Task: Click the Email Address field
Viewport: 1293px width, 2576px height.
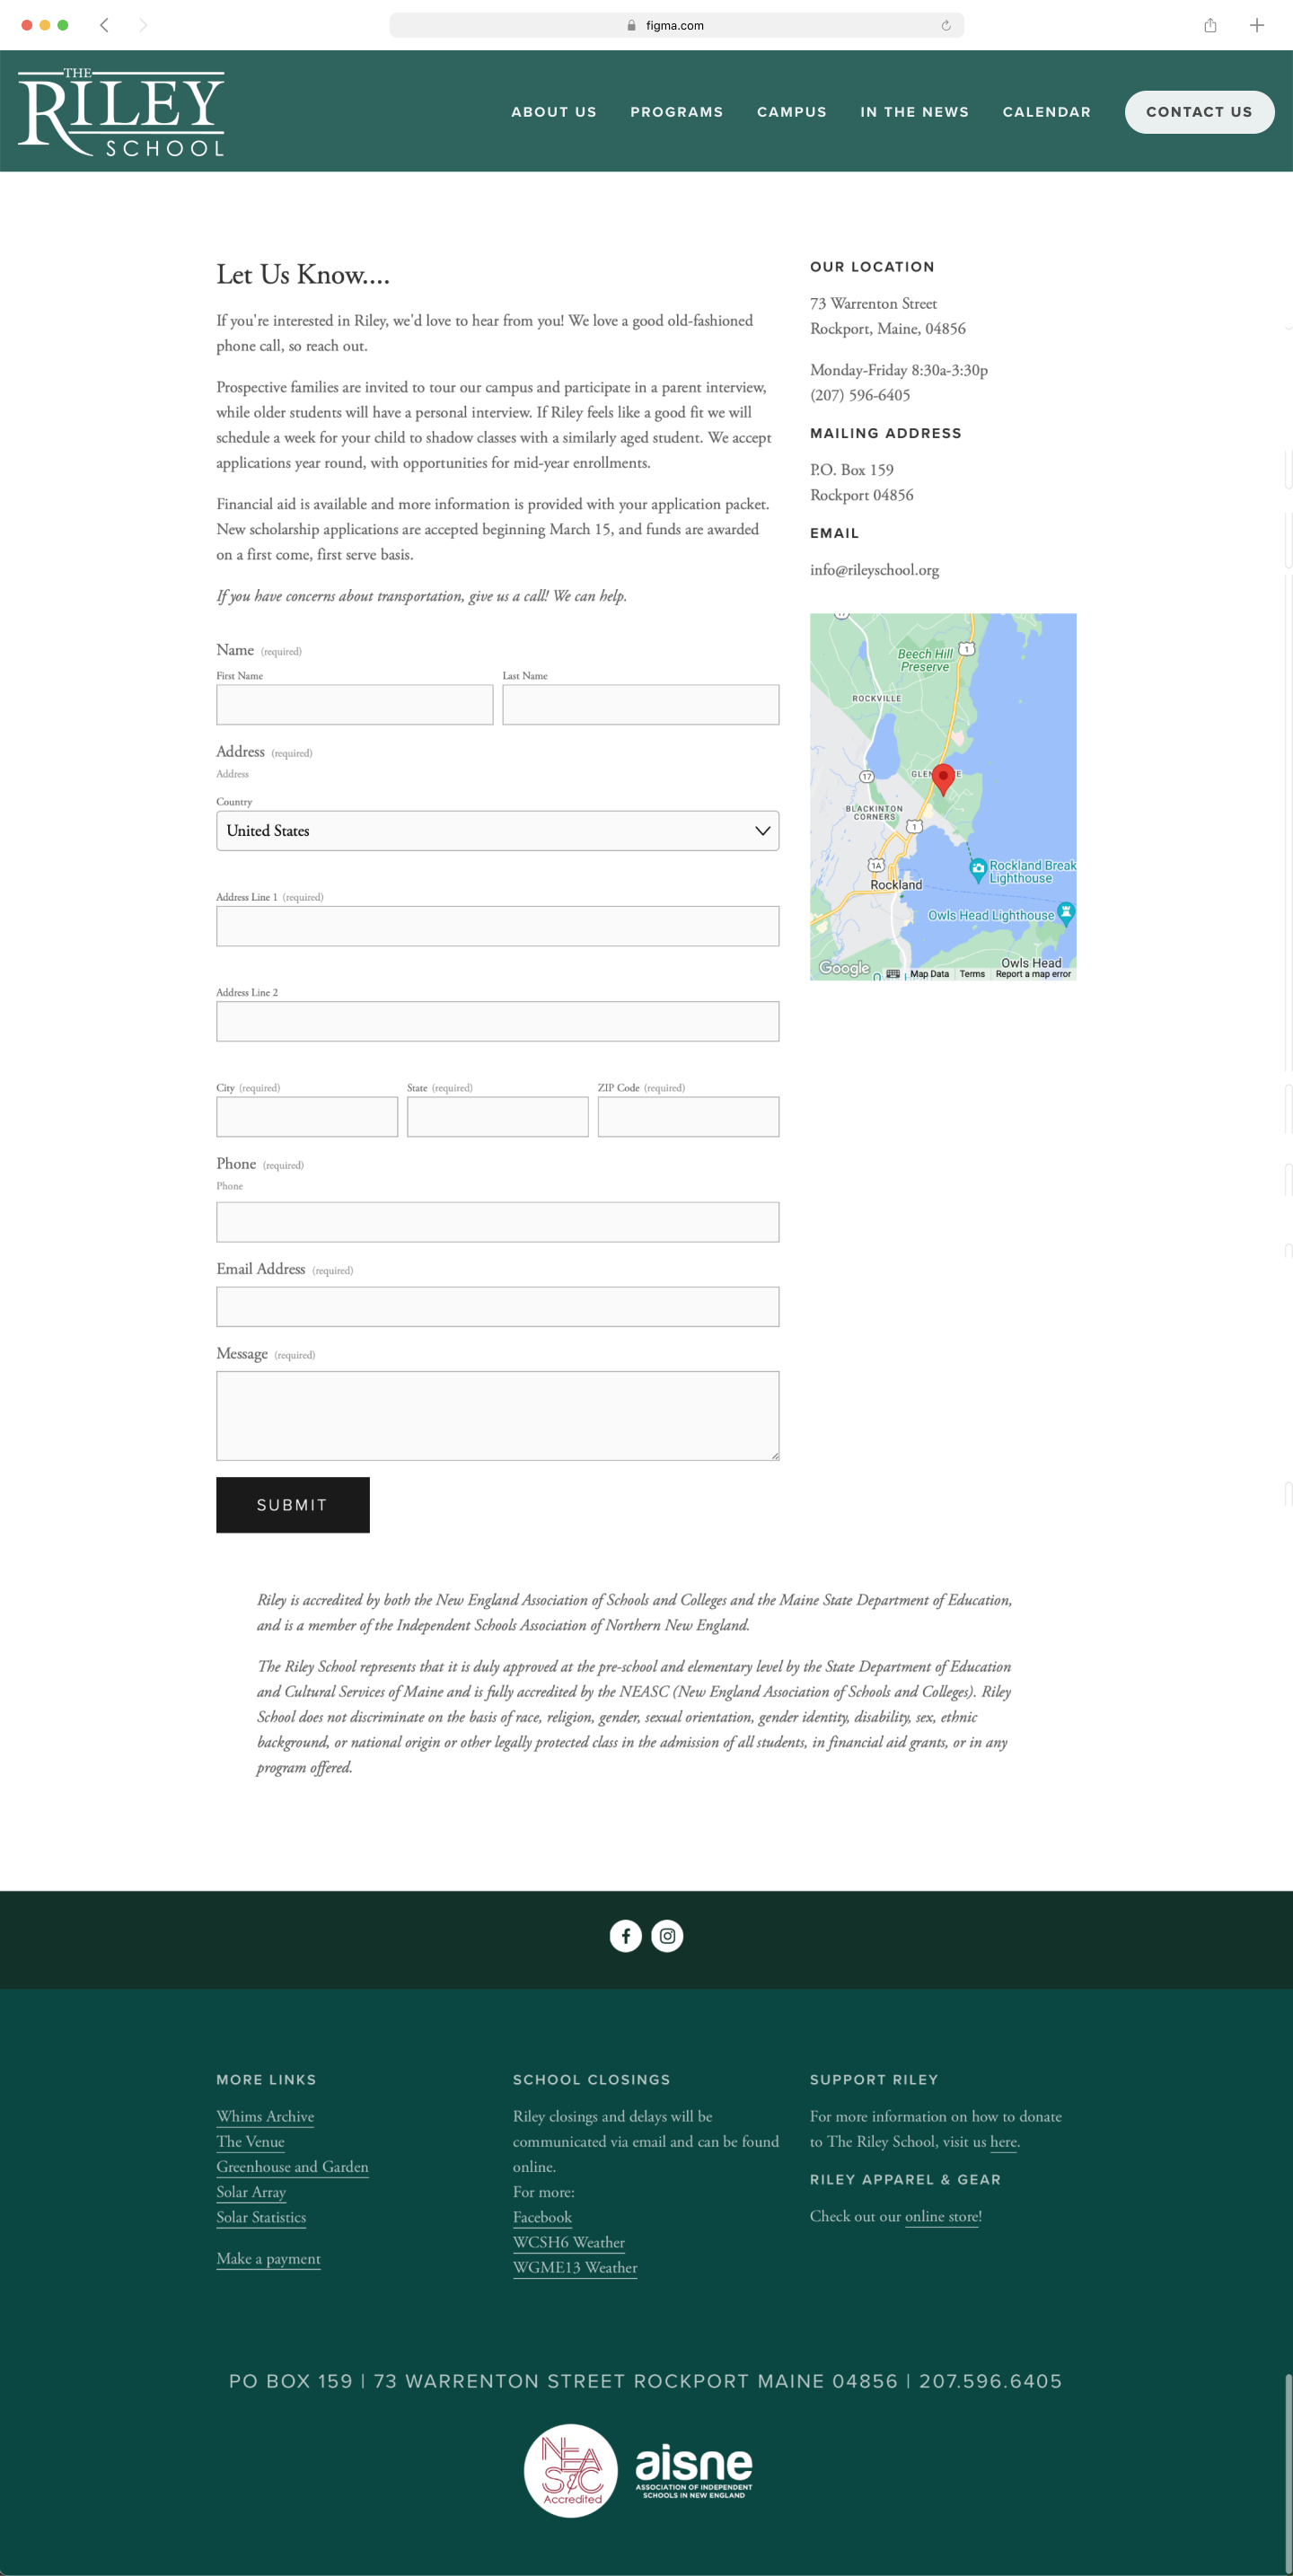Action: tap(498, 1307)
